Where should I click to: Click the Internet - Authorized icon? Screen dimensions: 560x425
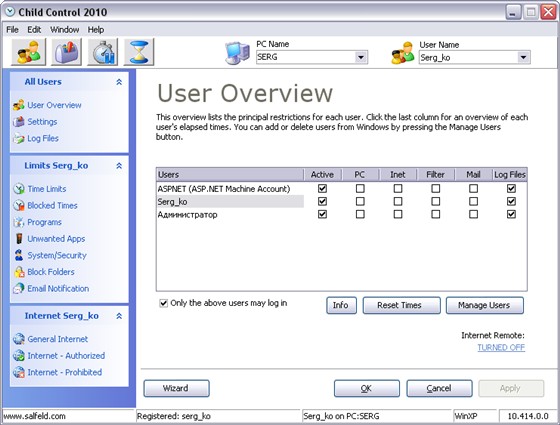point(19,356)
